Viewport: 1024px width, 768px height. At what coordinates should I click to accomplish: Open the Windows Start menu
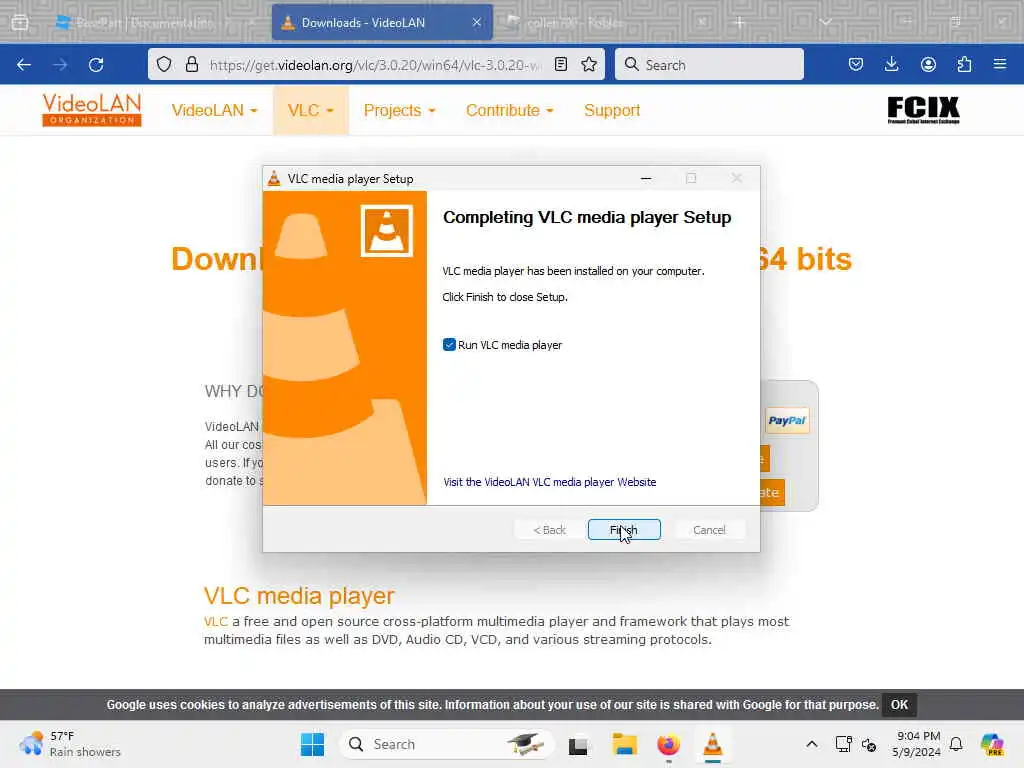tap(312, 744)
